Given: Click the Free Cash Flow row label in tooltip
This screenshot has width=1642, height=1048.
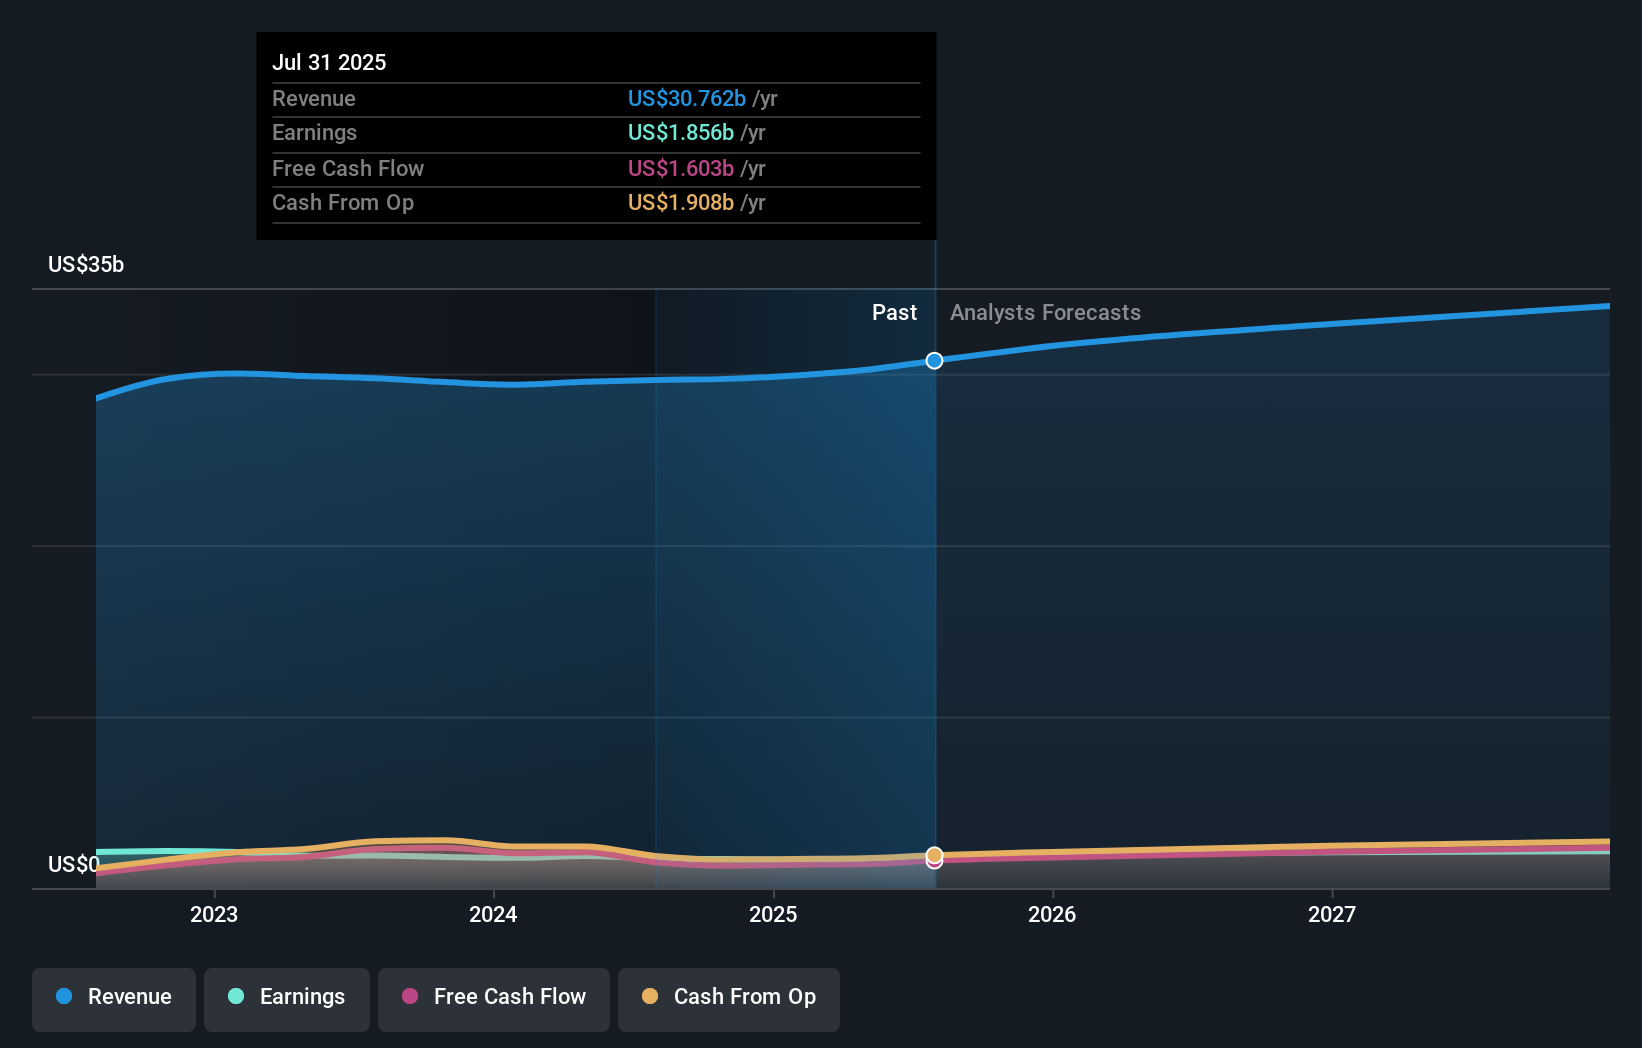Looking at the screenshot, I should [348, 168].
